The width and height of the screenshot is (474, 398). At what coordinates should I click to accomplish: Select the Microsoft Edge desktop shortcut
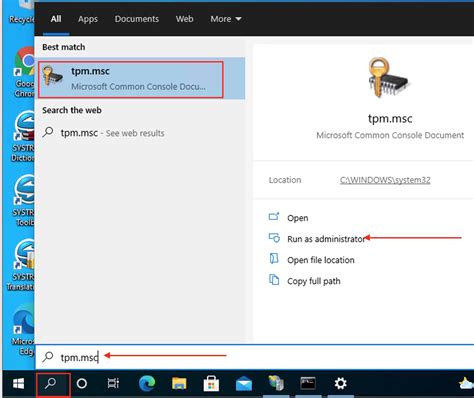pos(23,330)
